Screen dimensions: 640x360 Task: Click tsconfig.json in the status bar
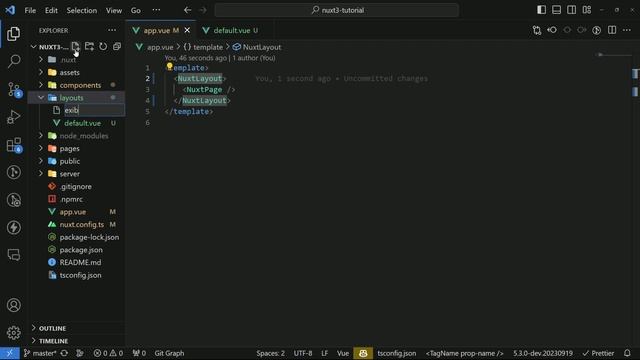pyautogui.click(x=397, y=353)
